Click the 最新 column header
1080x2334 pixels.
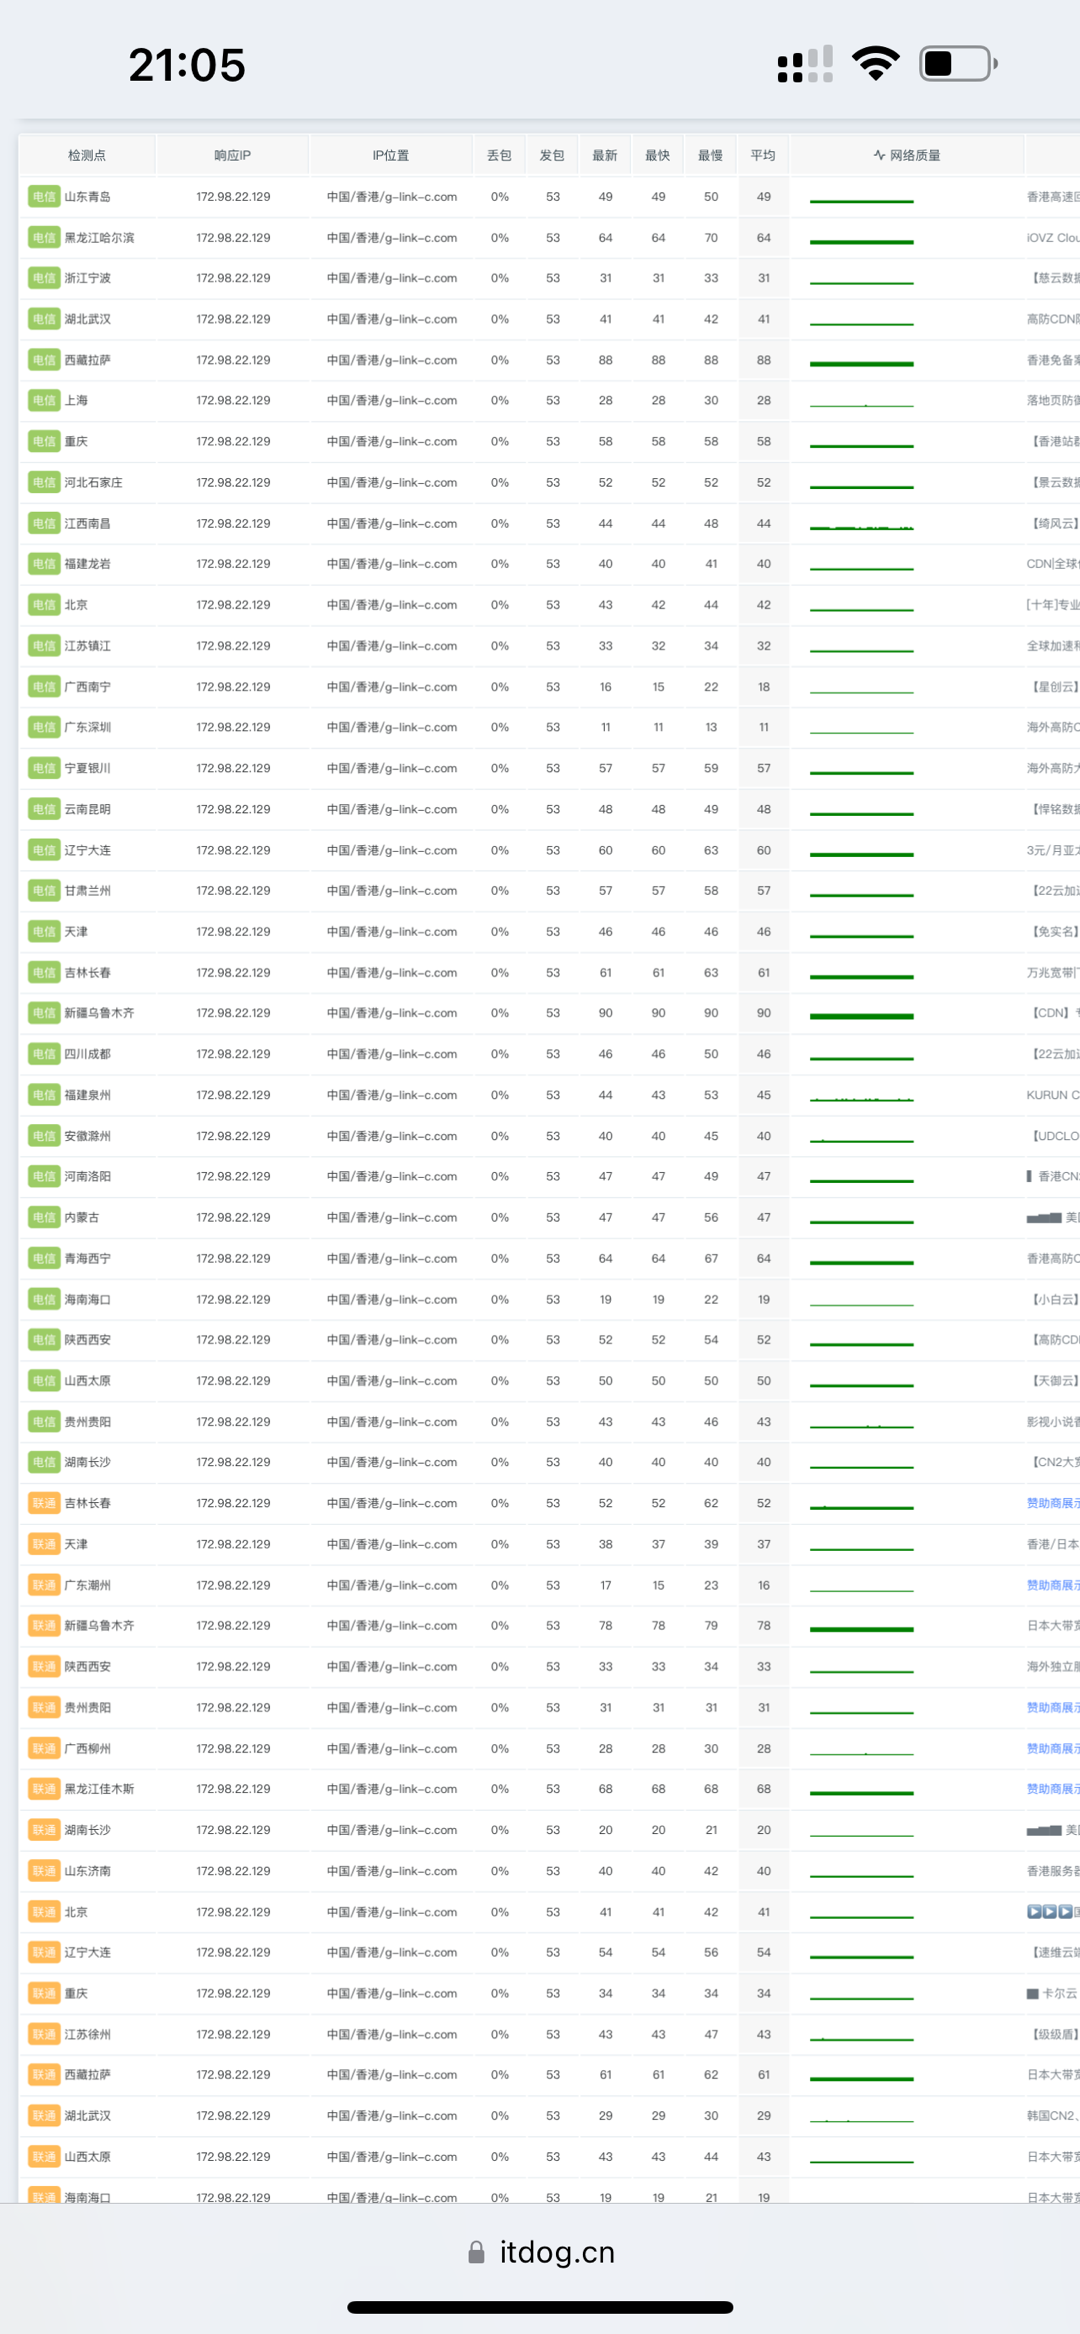tap(605, 155)
